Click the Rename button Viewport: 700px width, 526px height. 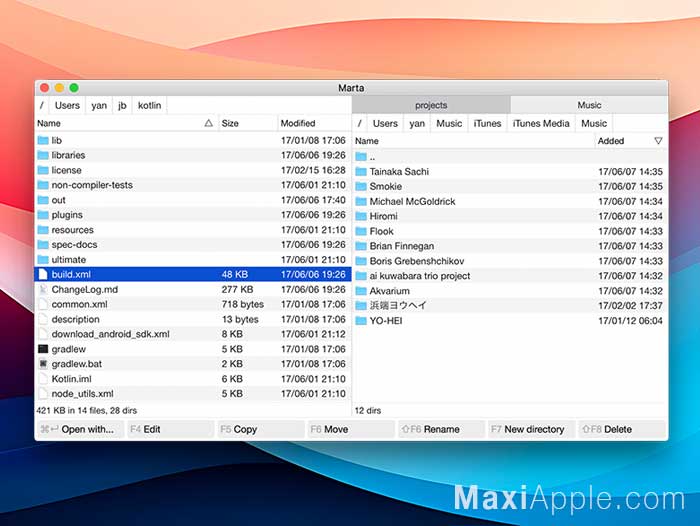(442, 429)
